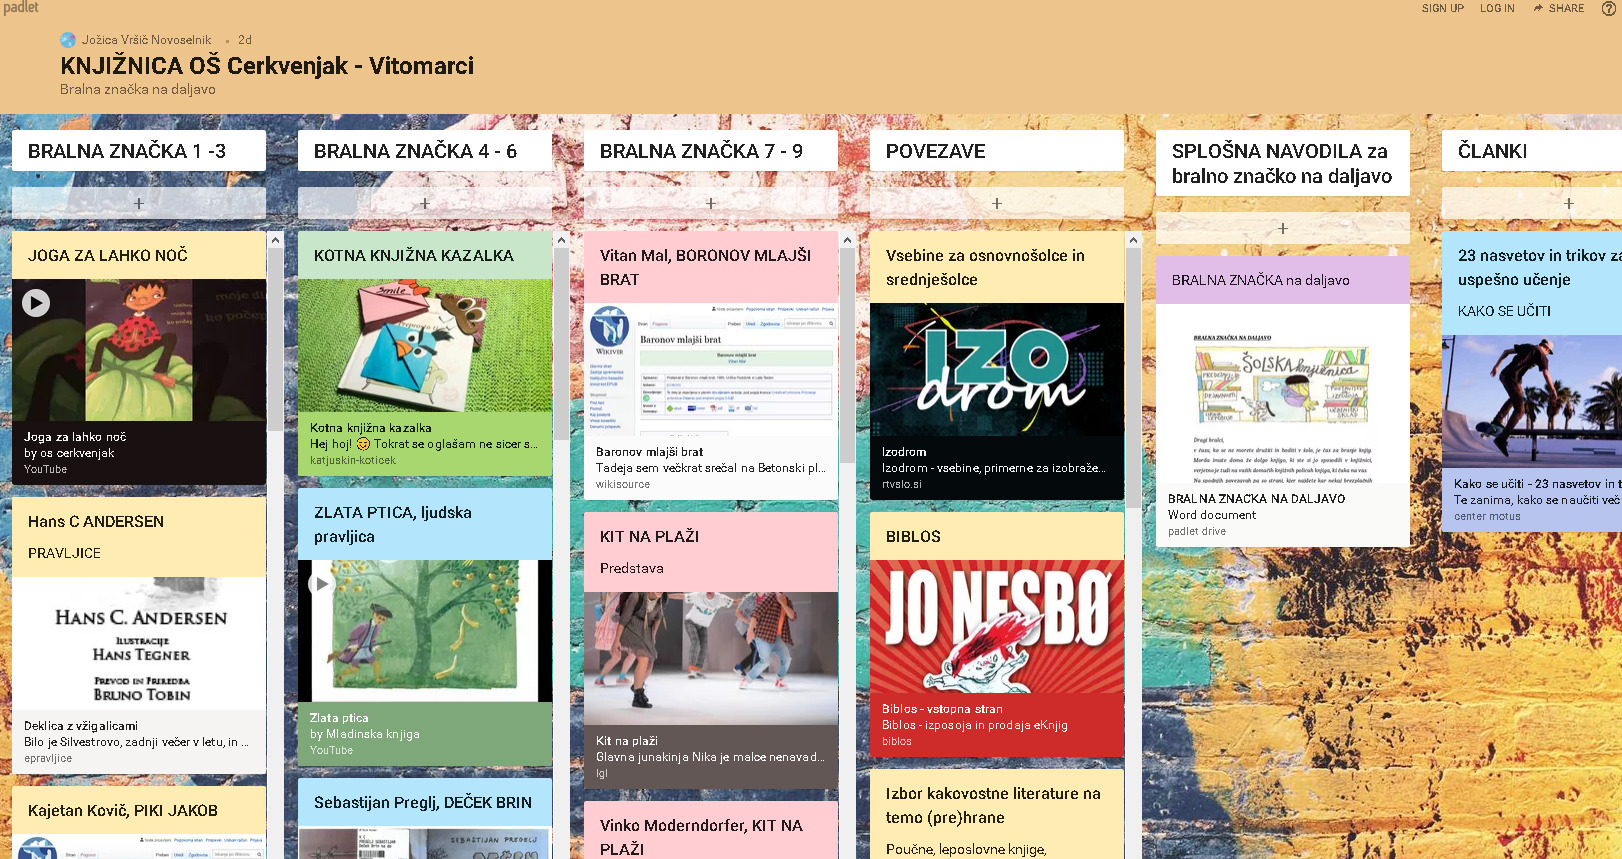This screenshot has height=859, width=1622.
Task: Click SPLOŠNA NAVODILA column header
Action: click(x=1282, y=163)
